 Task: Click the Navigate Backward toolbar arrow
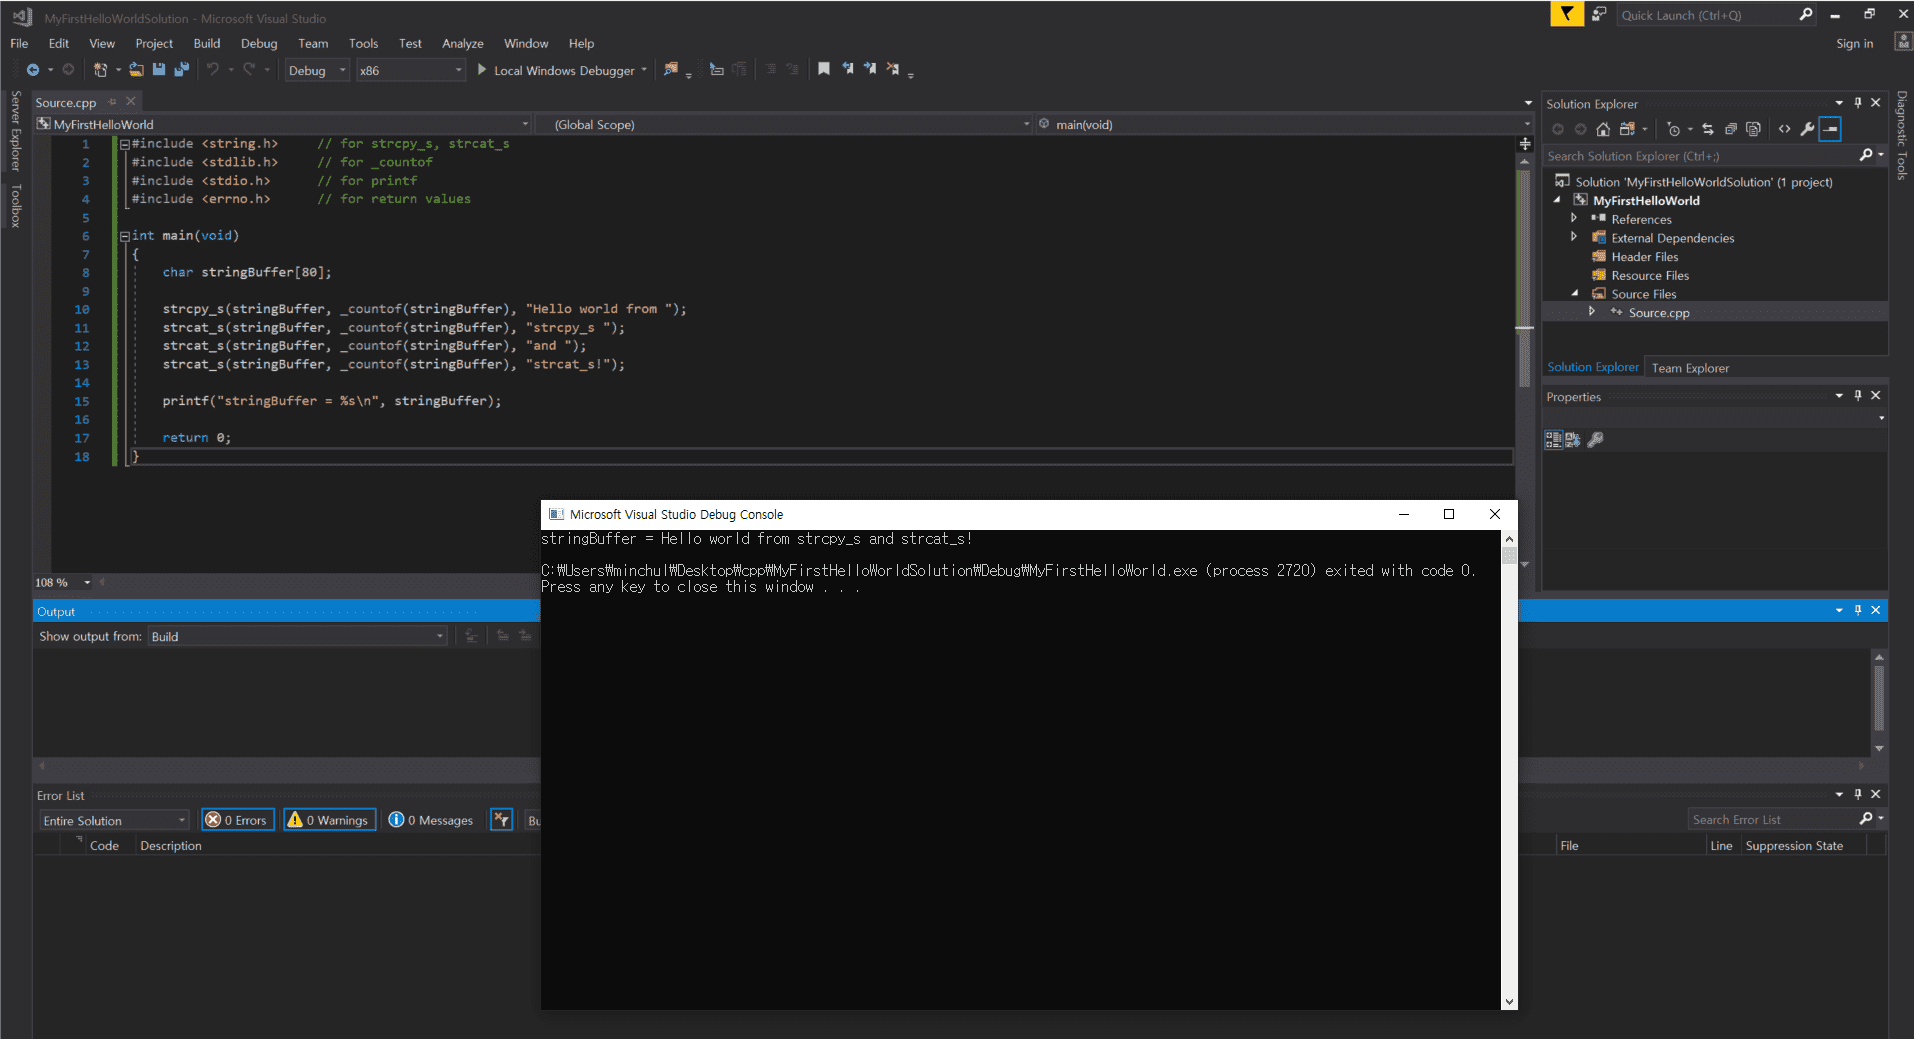coord(33,70)
